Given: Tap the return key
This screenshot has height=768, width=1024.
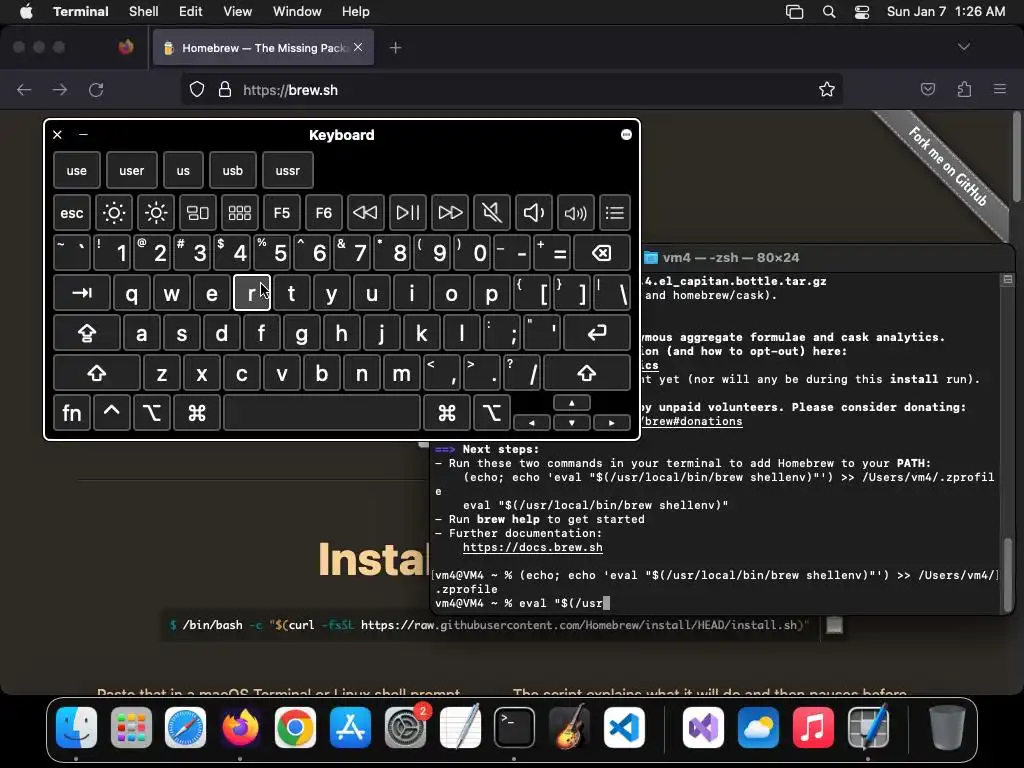Looking at the screenshot, I should [x=597, y=334].
